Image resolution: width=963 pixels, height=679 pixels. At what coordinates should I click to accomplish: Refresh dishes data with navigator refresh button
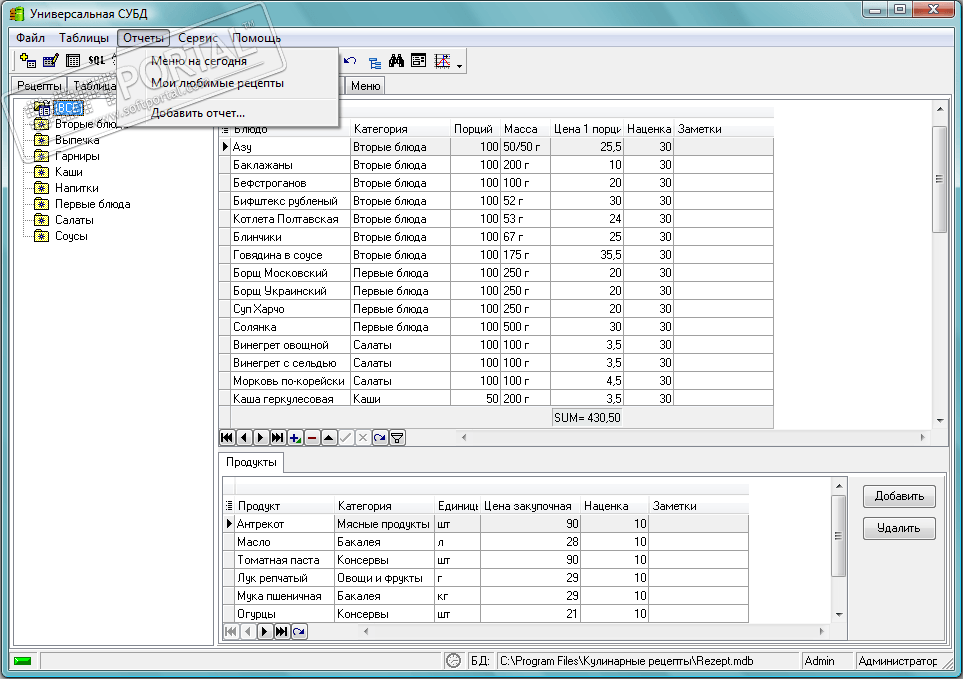click(380, 438)
